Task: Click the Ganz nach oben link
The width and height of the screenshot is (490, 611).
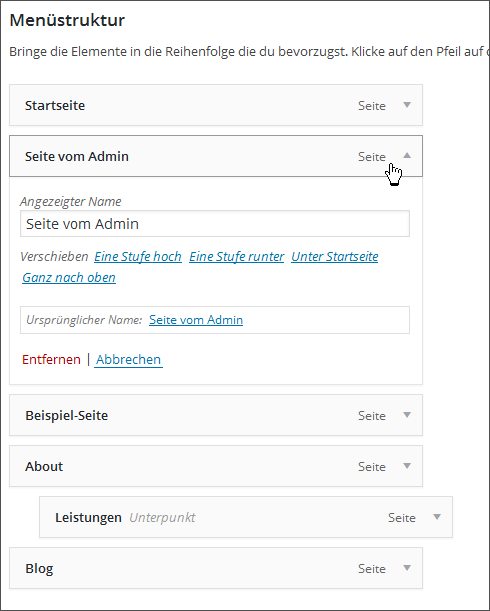Action: [69, 277]
